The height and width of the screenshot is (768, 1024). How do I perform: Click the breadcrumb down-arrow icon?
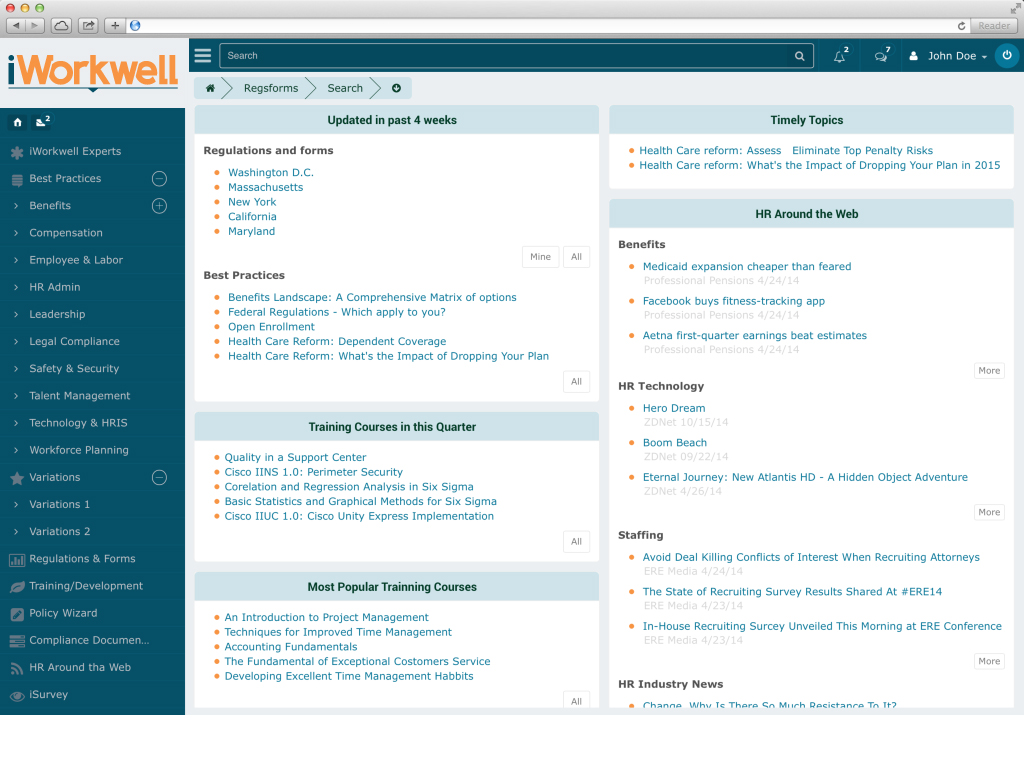click(396, 88)
